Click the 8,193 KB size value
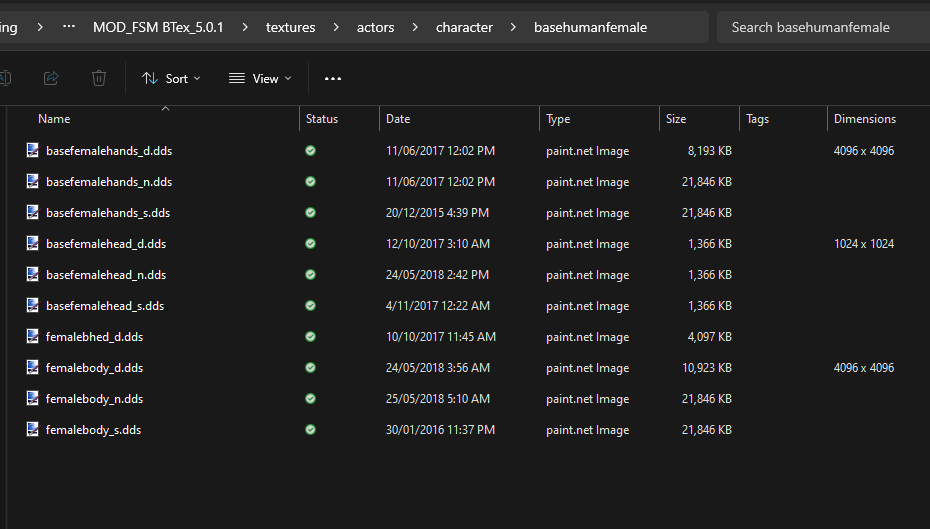Viewport: 930px width, 529px height. point(709,151)
